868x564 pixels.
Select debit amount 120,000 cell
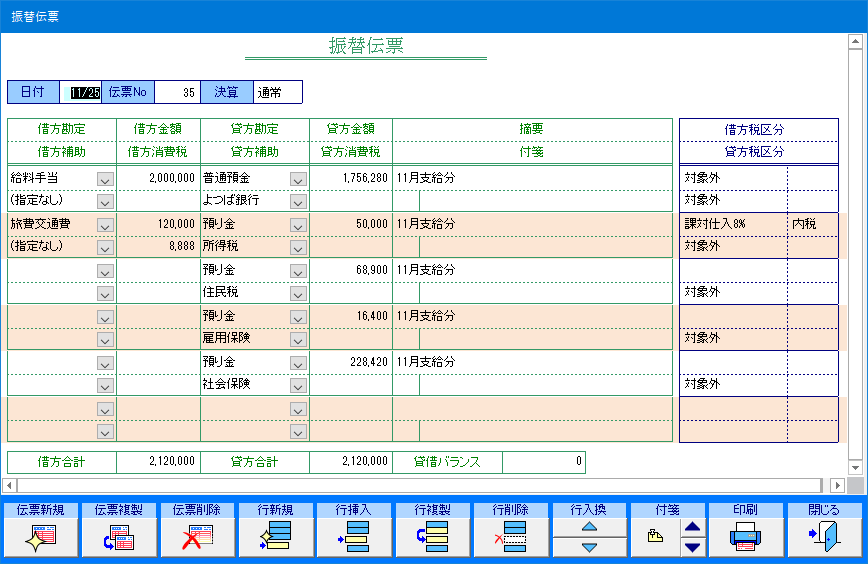tap(158, 224)
